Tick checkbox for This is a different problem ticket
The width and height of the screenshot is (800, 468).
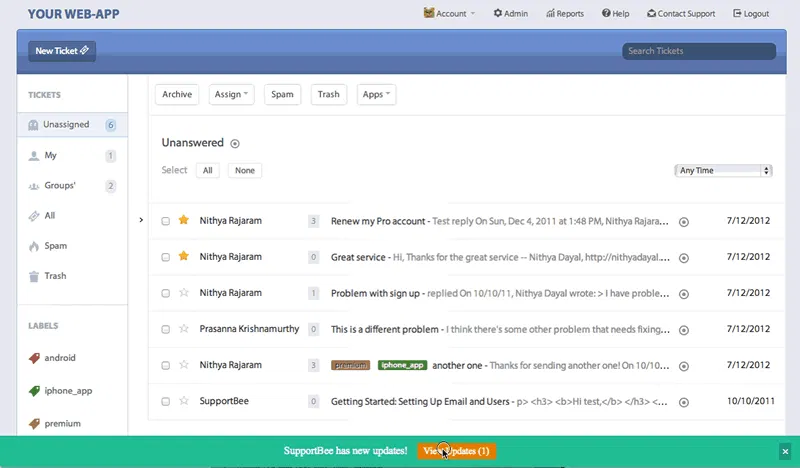tap(165, 330)
